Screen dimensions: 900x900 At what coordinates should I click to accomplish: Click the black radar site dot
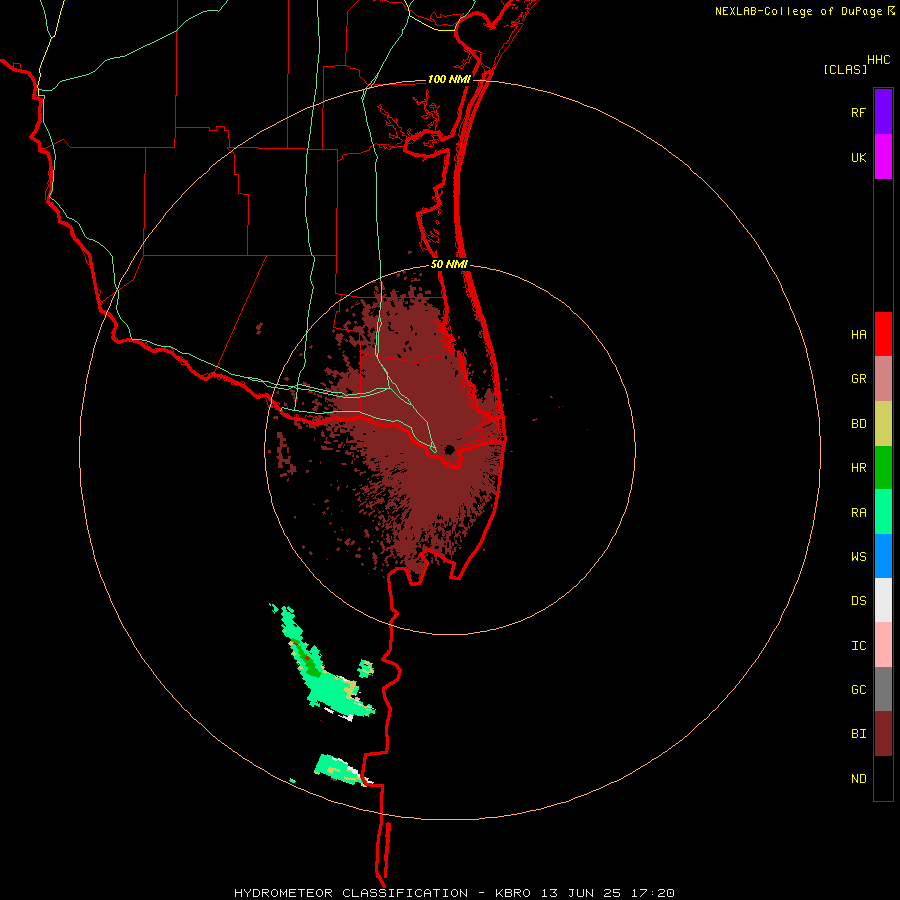coord(450,449)
